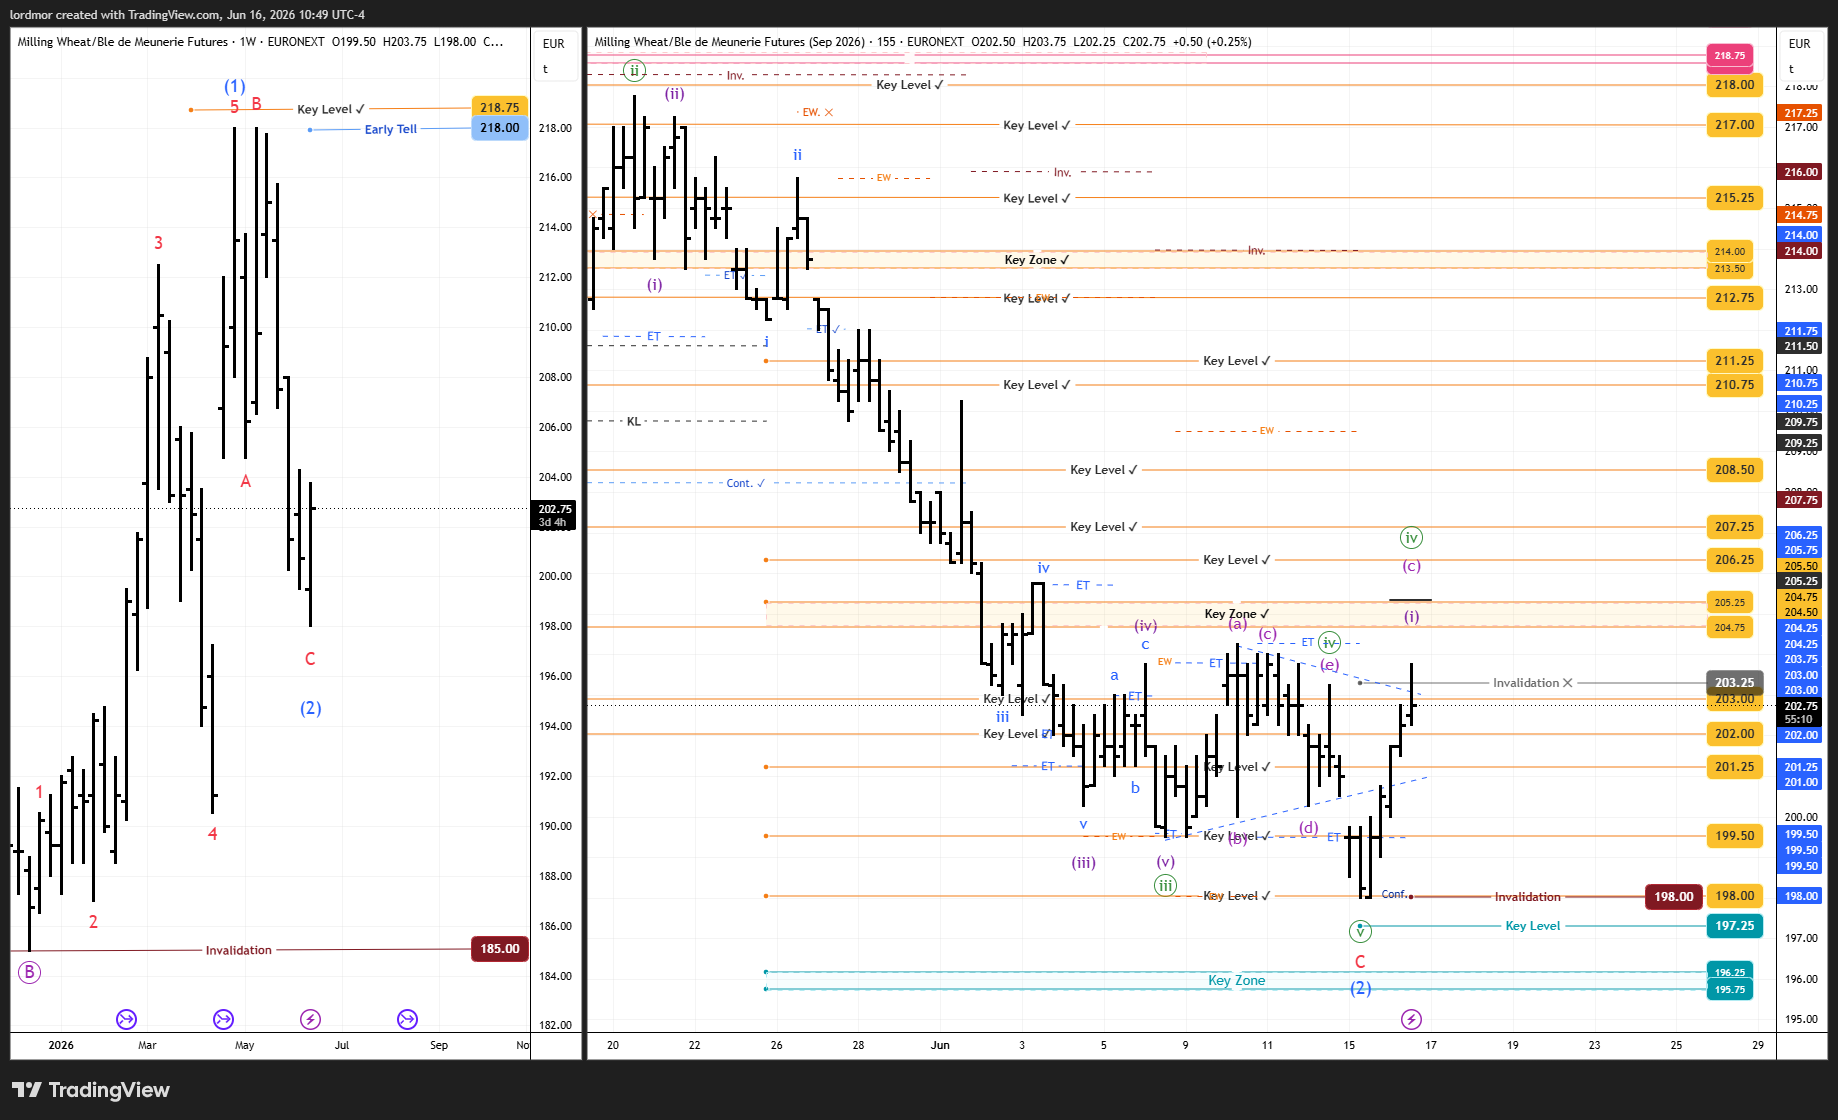Click the red 3 wave label

click(158, 243)
